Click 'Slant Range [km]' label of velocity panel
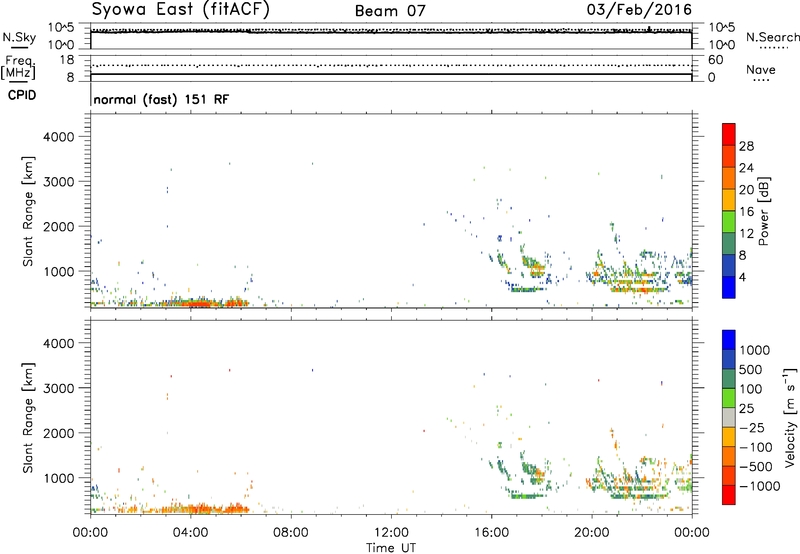This screenshot has height=554, width=800. tap(28, 418)
